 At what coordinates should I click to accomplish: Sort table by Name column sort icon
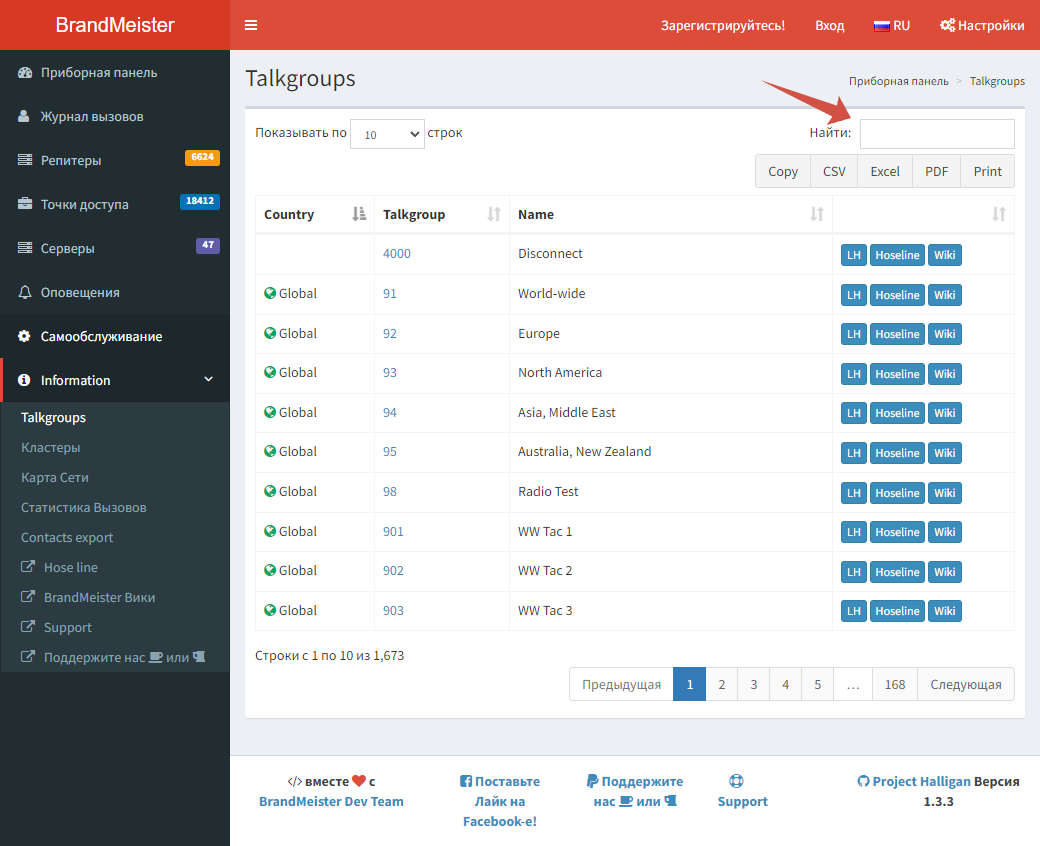[816, 214]
